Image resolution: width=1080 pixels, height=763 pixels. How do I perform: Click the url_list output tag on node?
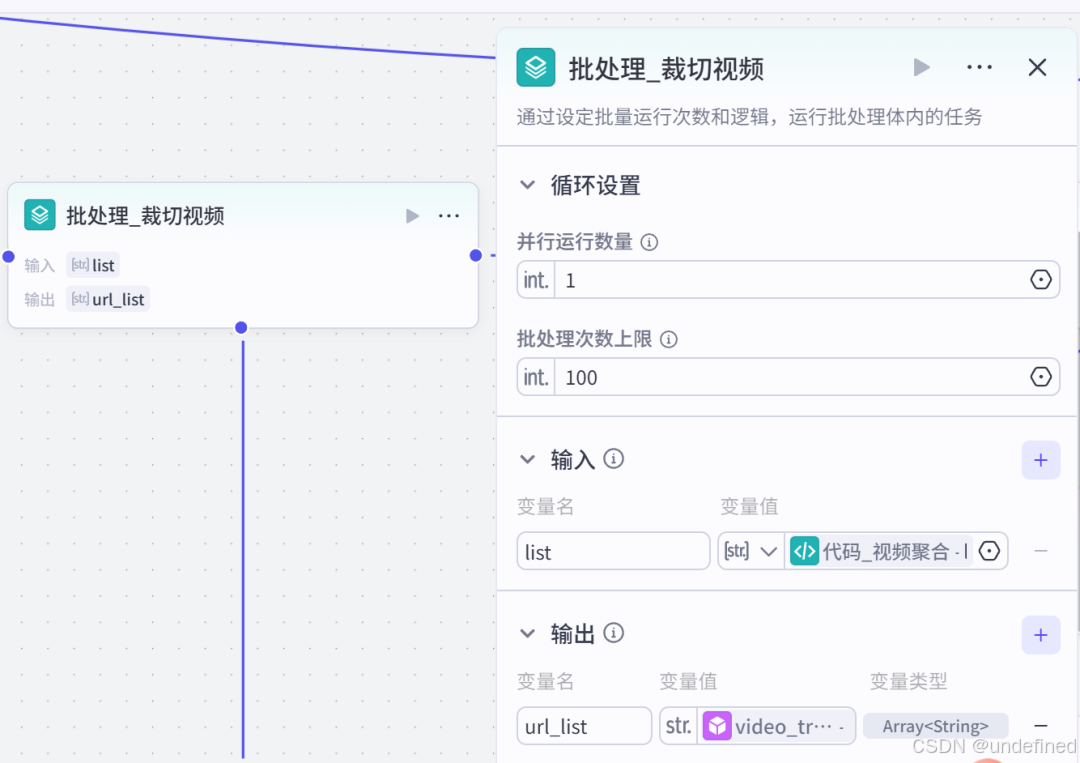tap(108, 299)
